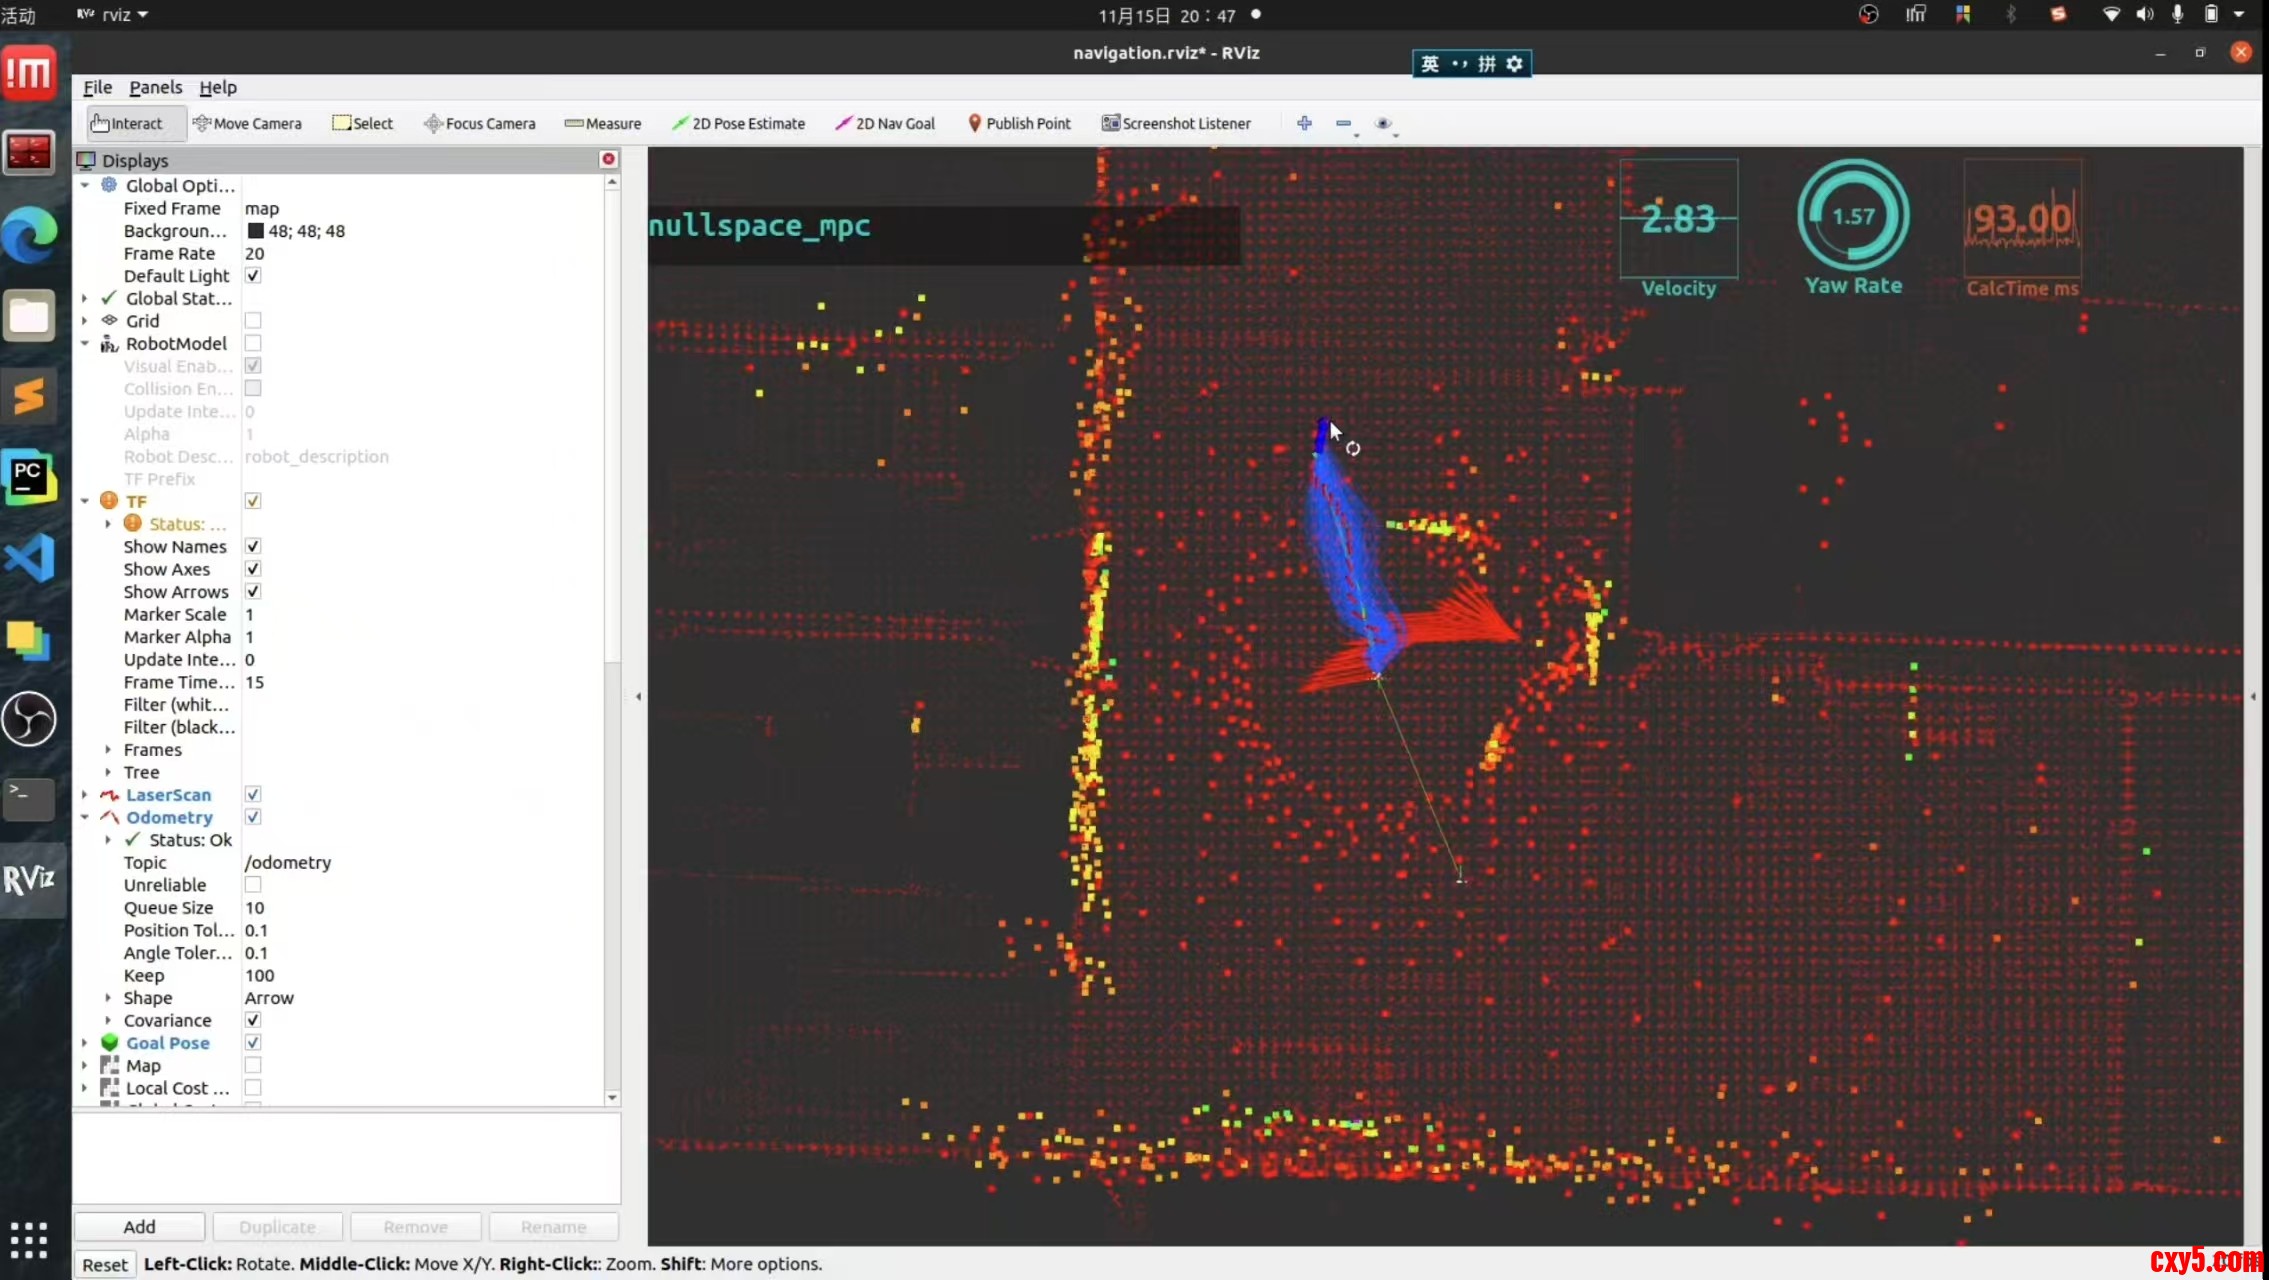
Task: Click the Focus Camera tool
Action: click(480, 123)
